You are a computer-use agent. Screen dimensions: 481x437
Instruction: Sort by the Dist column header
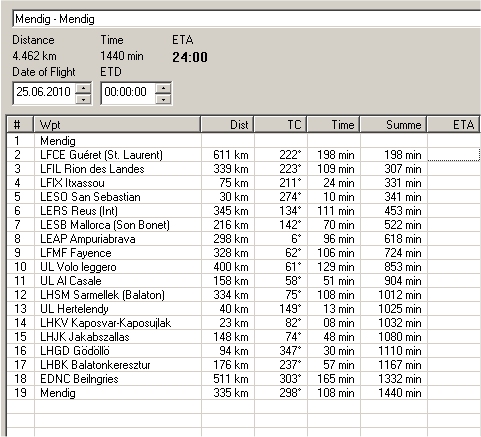[x=227, y=125]
